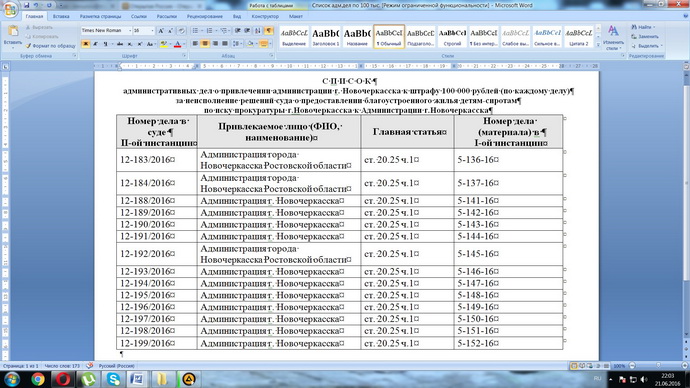The image size is (690, 388).
Task: Open the Рассылки ribbon tab
Action: 167,16
